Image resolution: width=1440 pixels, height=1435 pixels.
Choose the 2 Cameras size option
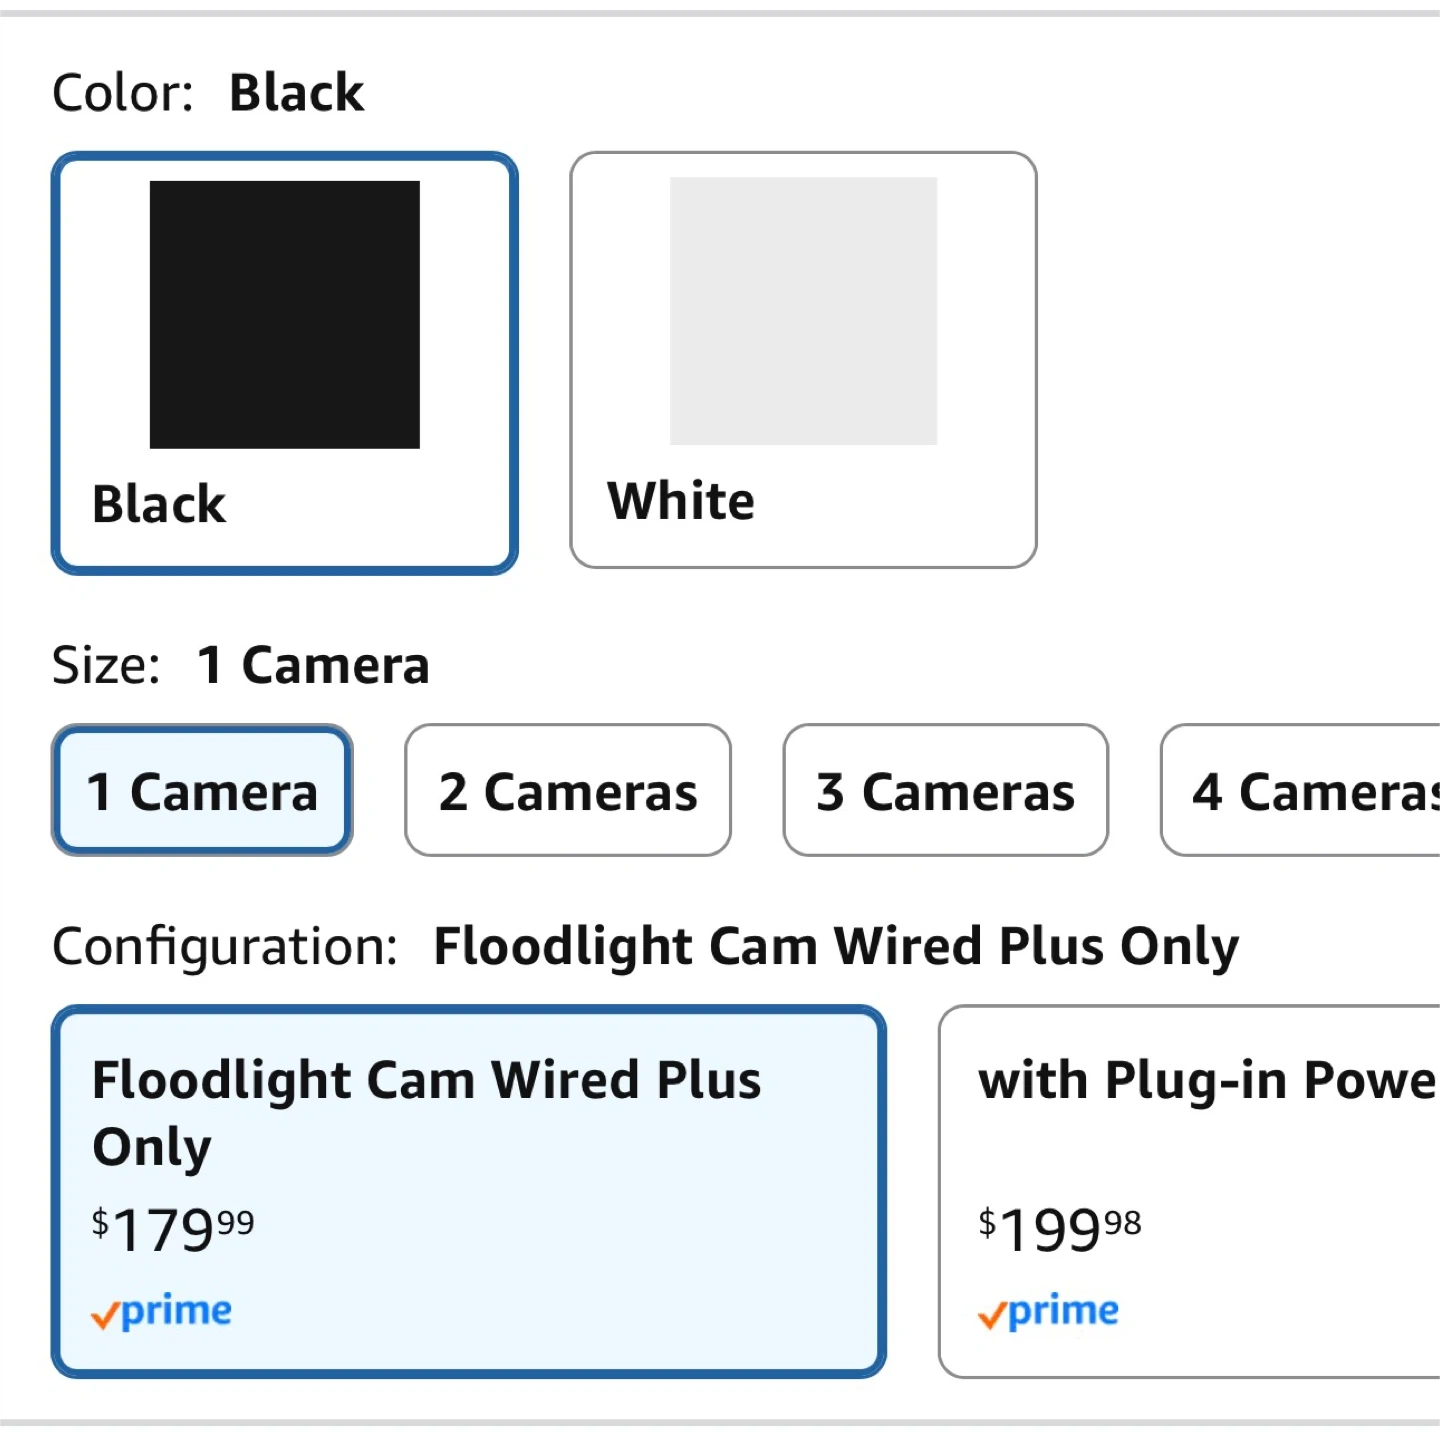point(567,791)
